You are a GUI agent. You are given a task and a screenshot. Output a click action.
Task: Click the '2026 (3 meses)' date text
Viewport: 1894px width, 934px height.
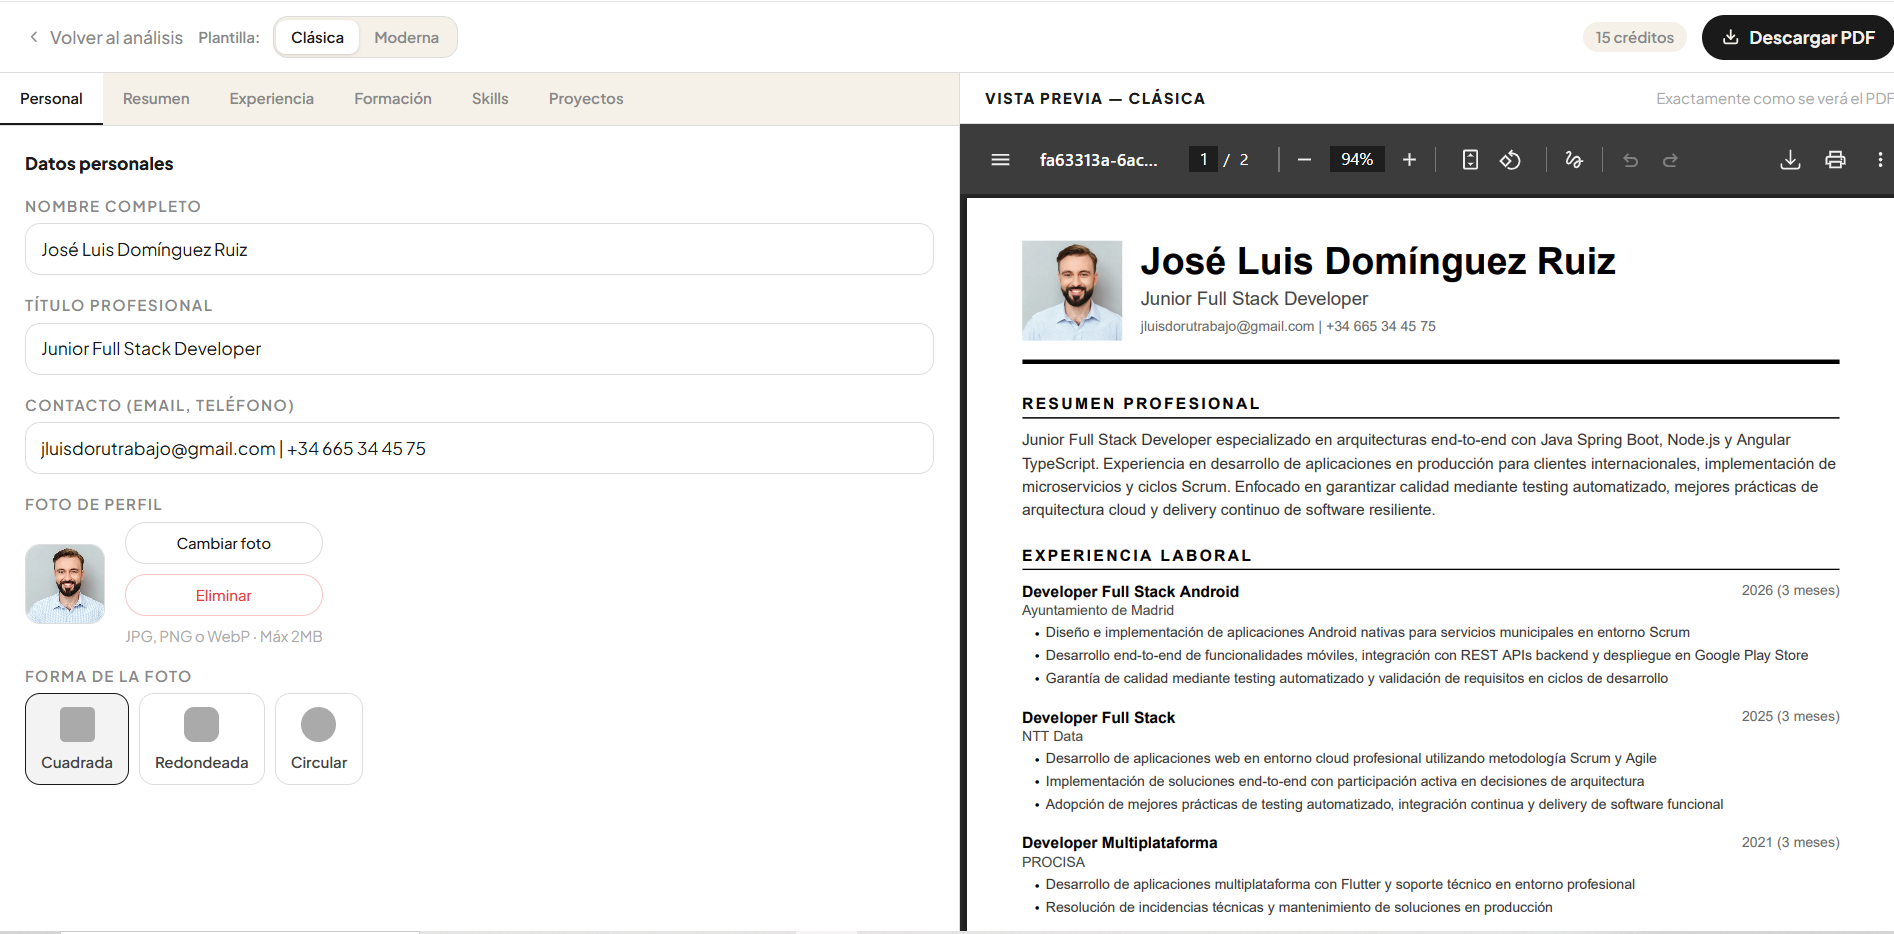tap(1790, 591)
